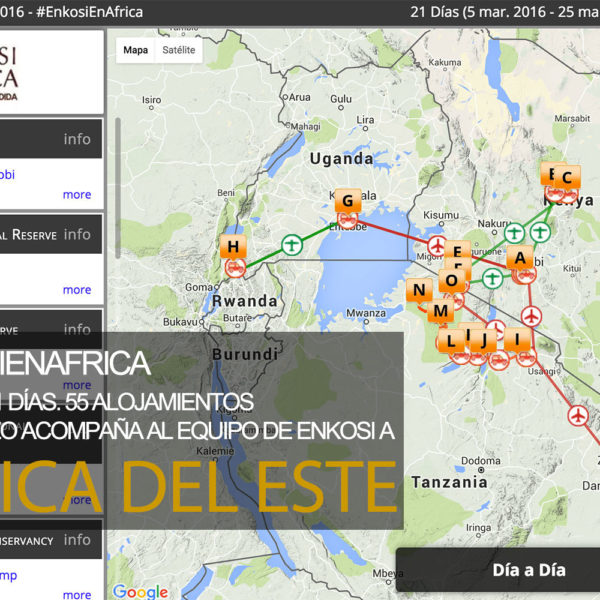Select map marker M

(440, 311)
